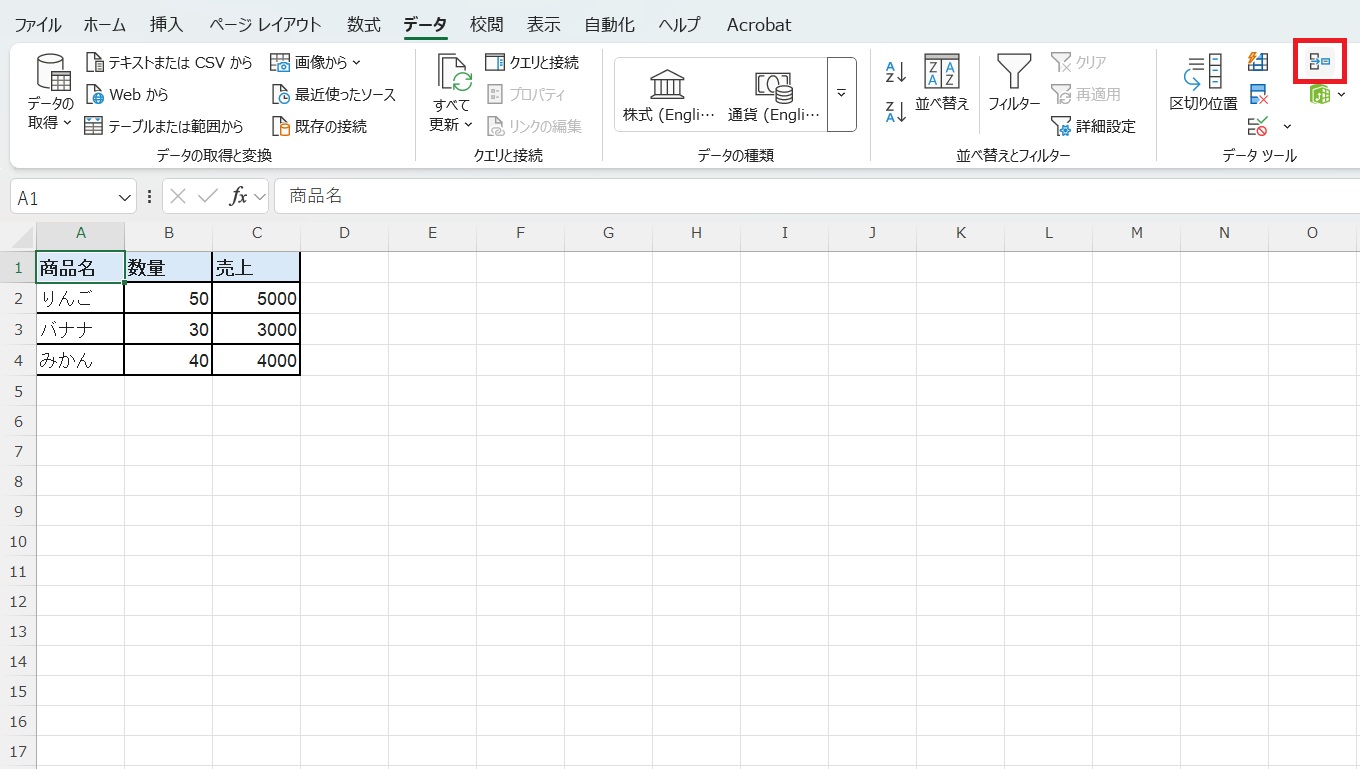The image size is (1360, 769).
Task: Open the 並べ替え sort dialog
Action: click(x=942, y=83)
